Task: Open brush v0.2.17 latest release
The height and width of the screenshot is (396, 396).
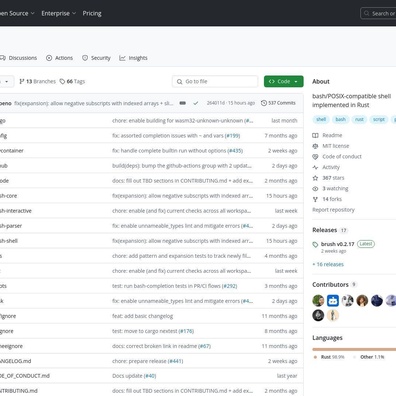Action: (337, 244)
